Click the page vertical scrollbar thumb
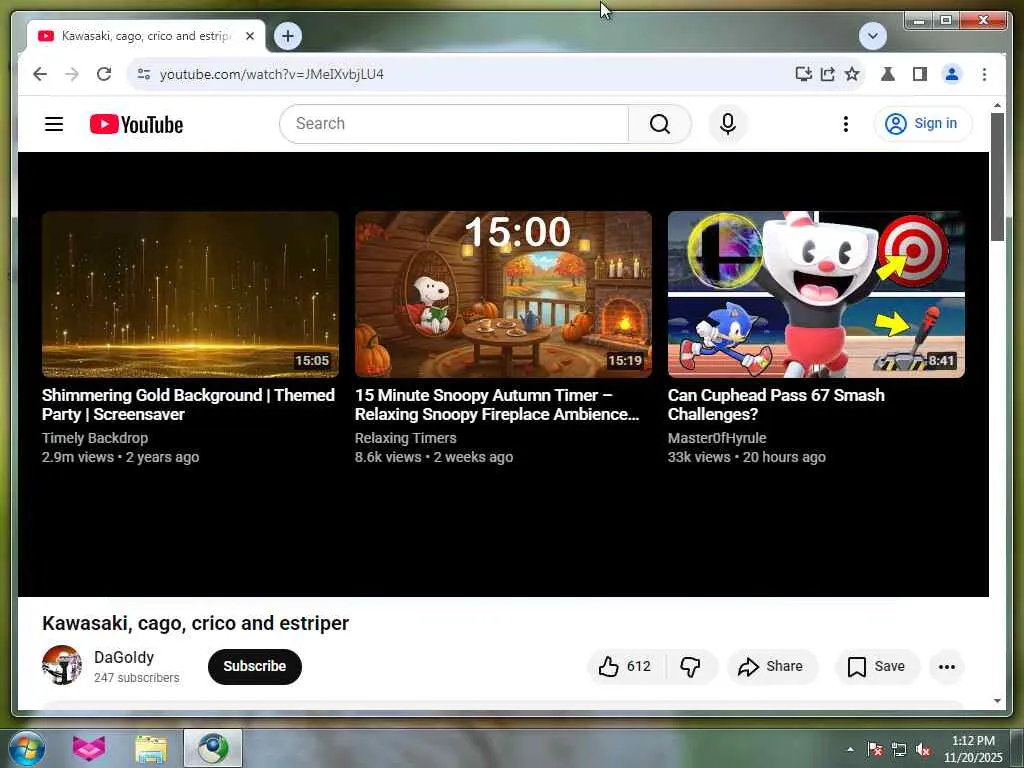 click(x=997, y=178)
